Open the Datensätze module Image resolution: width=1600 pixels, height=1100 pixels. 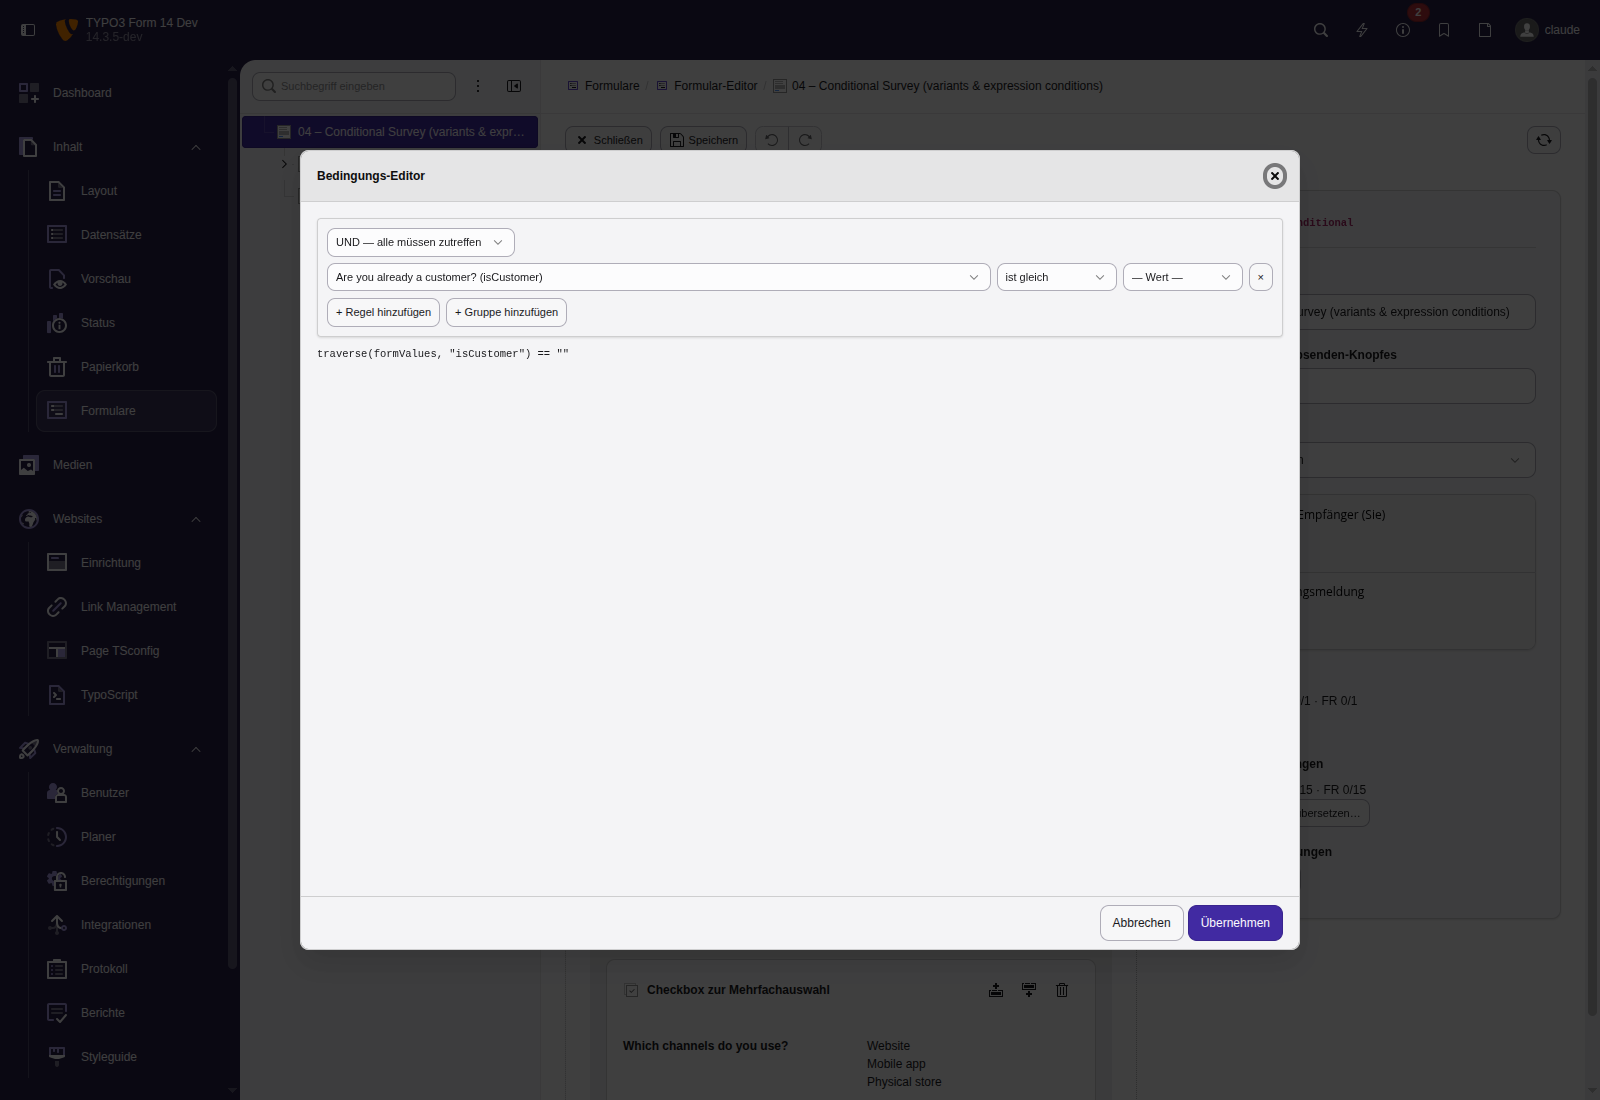[126, 235]
